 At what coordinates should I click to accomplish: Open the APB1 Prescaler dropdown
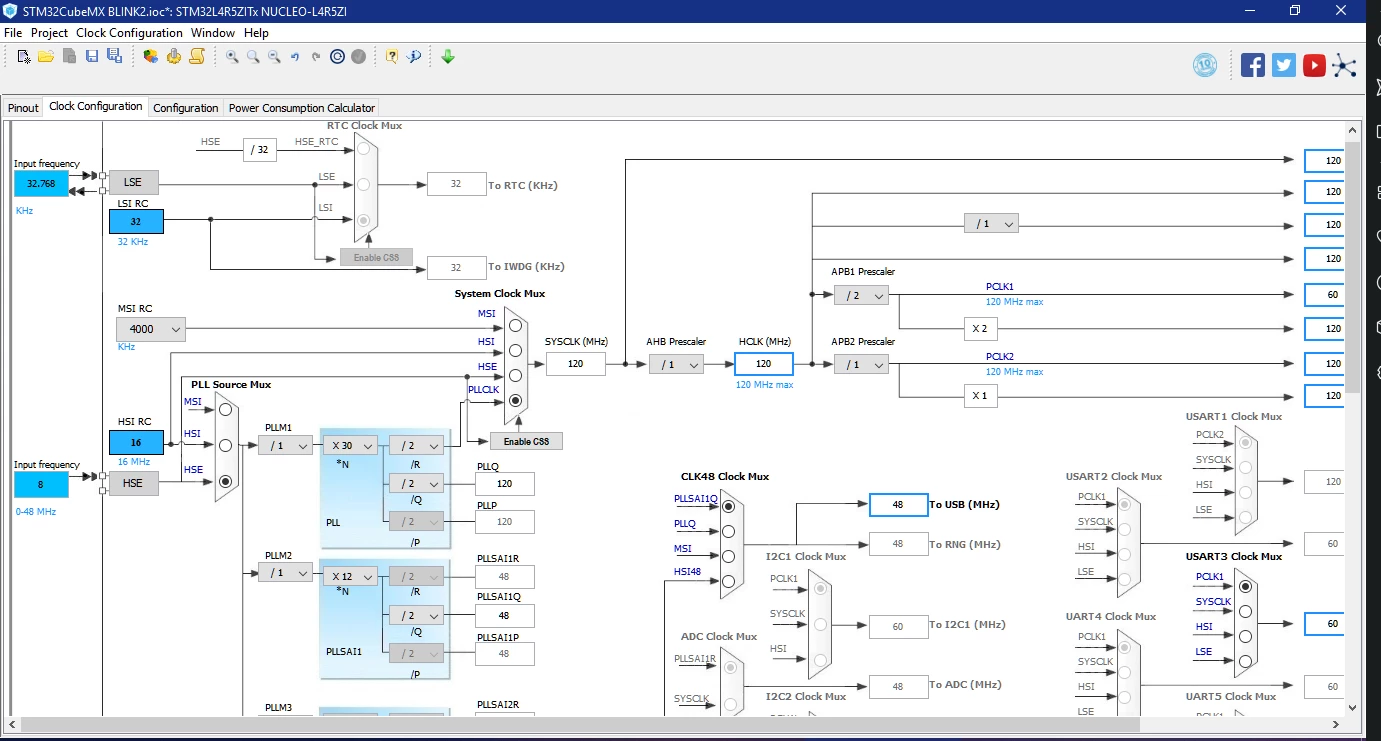pos(861,295)
